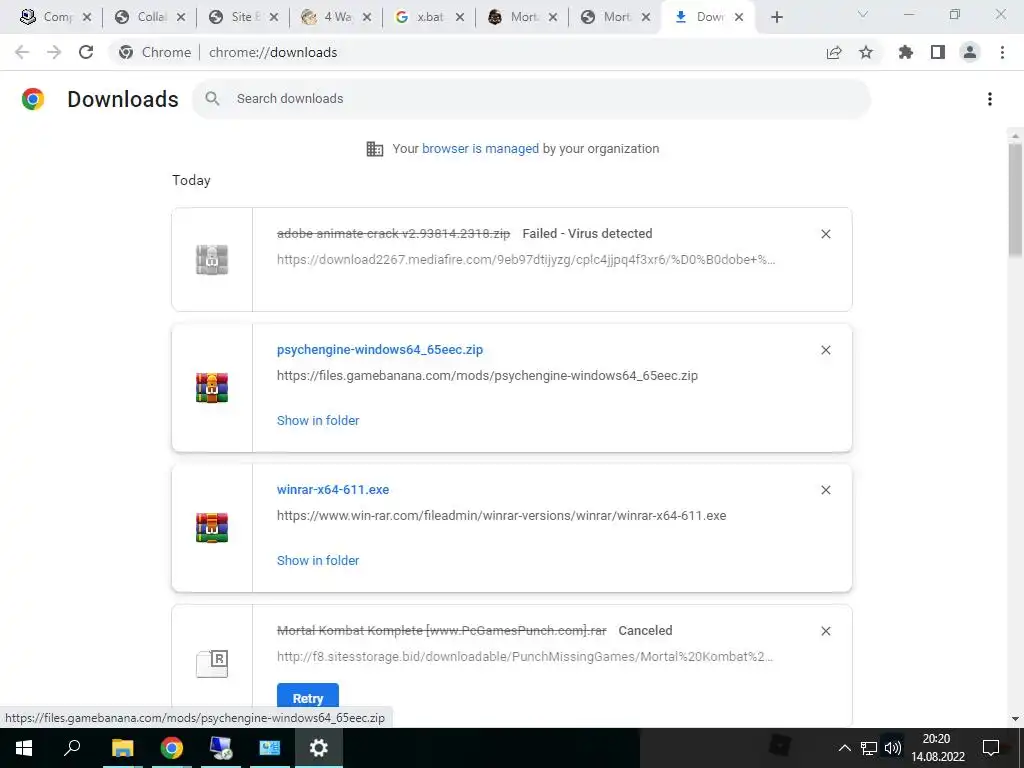
Task: Reload the downloads page
Action: click(86, 52)
